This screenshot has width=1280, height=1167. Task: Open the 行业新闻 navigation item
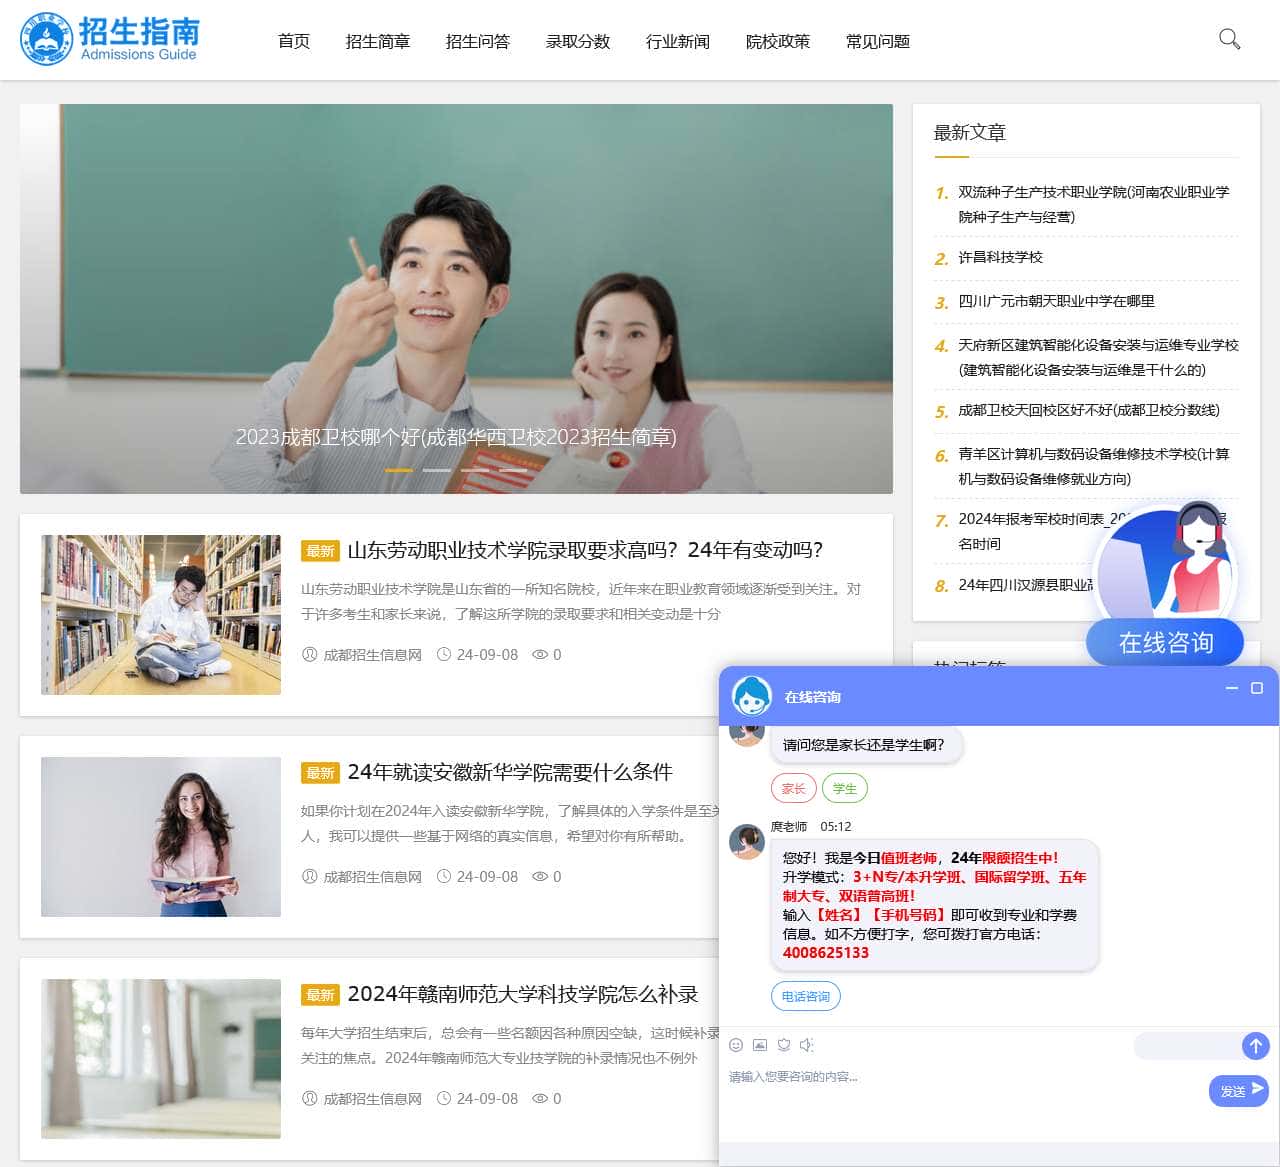click(x=677, y=42)
